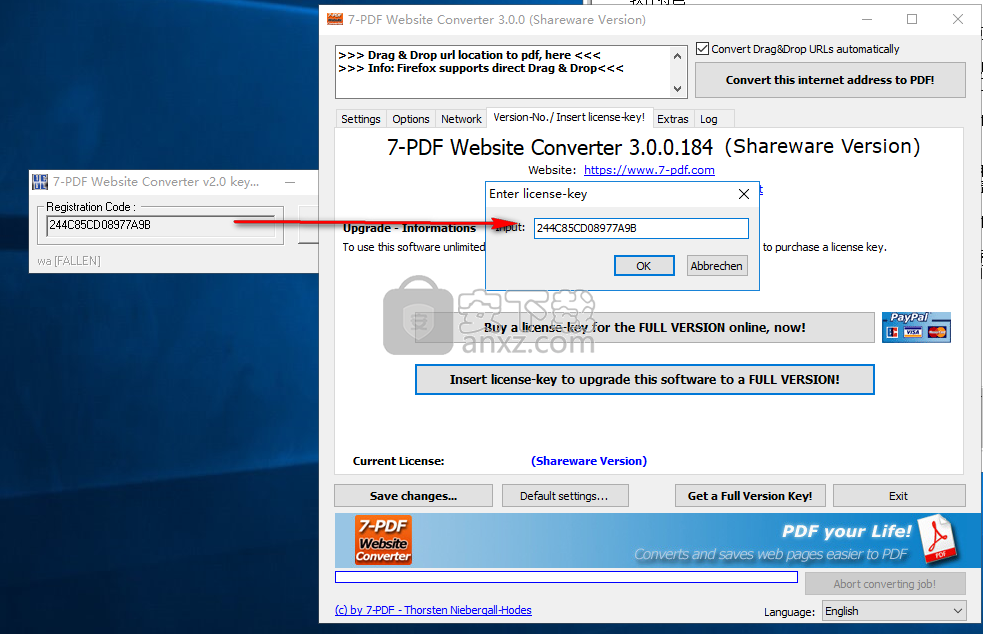Open the 7-PDF Thorsten Niebergall-Hodes copyright link
983x634 pixels.
(x=433, y=610)
